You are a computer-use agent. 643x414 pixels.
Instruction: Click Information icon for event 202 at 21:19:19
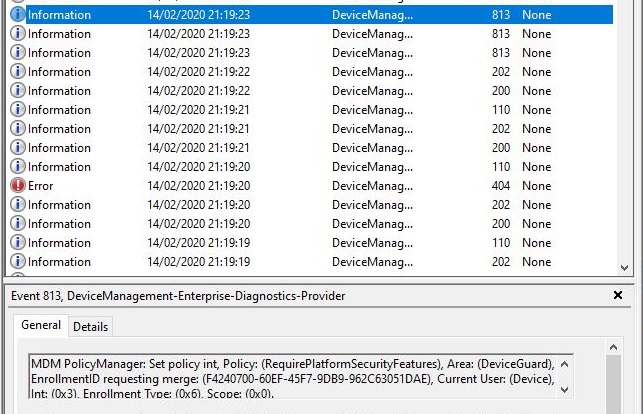[x=18, y=262]
